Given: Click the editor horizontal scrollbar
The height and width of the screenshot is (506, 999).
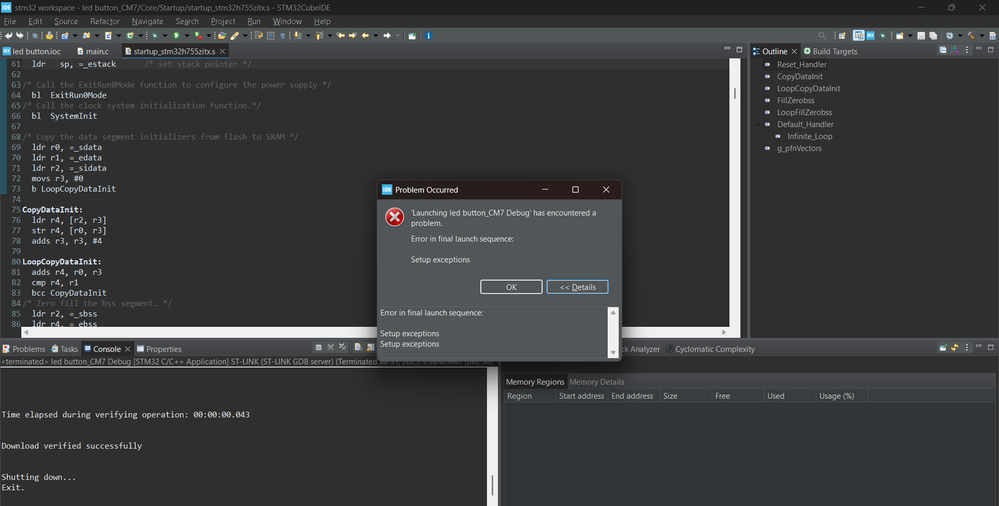Looking at the screenshot, I should tap(375, 332).
